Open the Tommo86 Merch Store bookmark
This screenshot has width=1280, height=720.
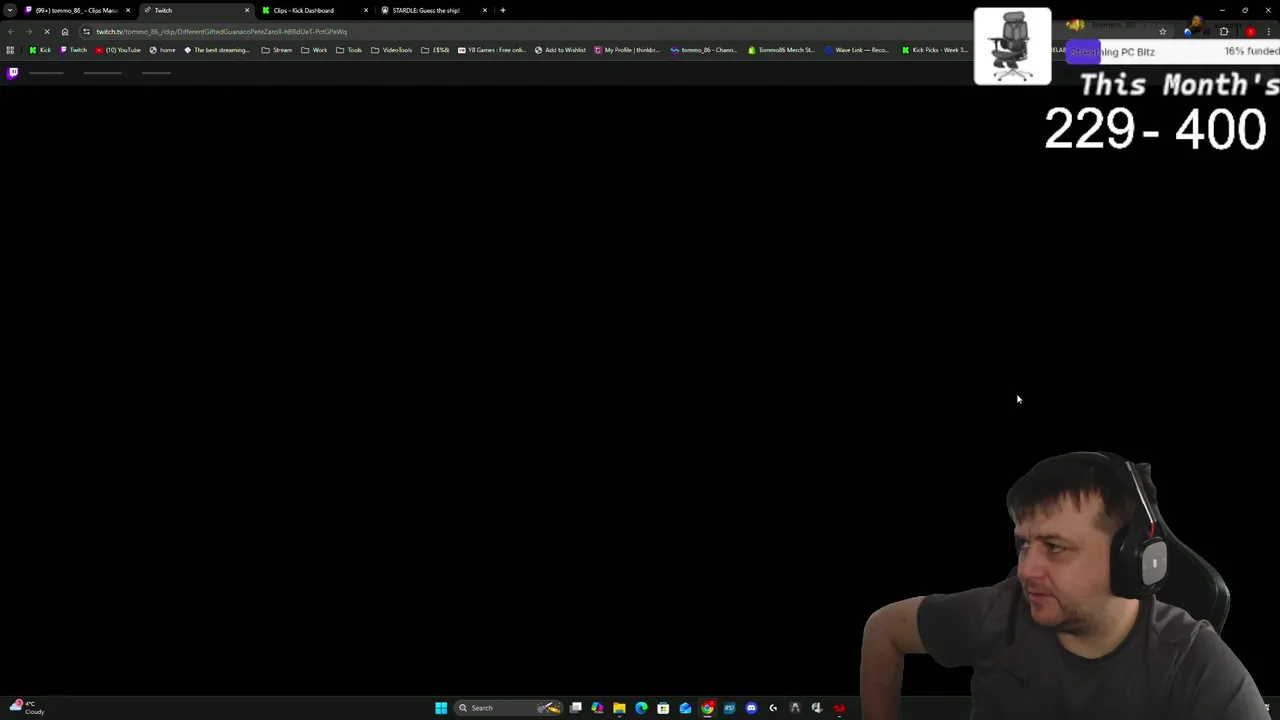point(782,50)
